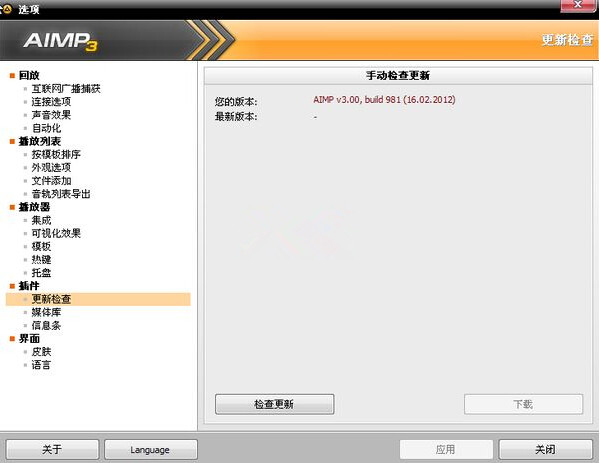600x463 pixels.
Task: Select 信息条 settings
Action: coord(46,326)
